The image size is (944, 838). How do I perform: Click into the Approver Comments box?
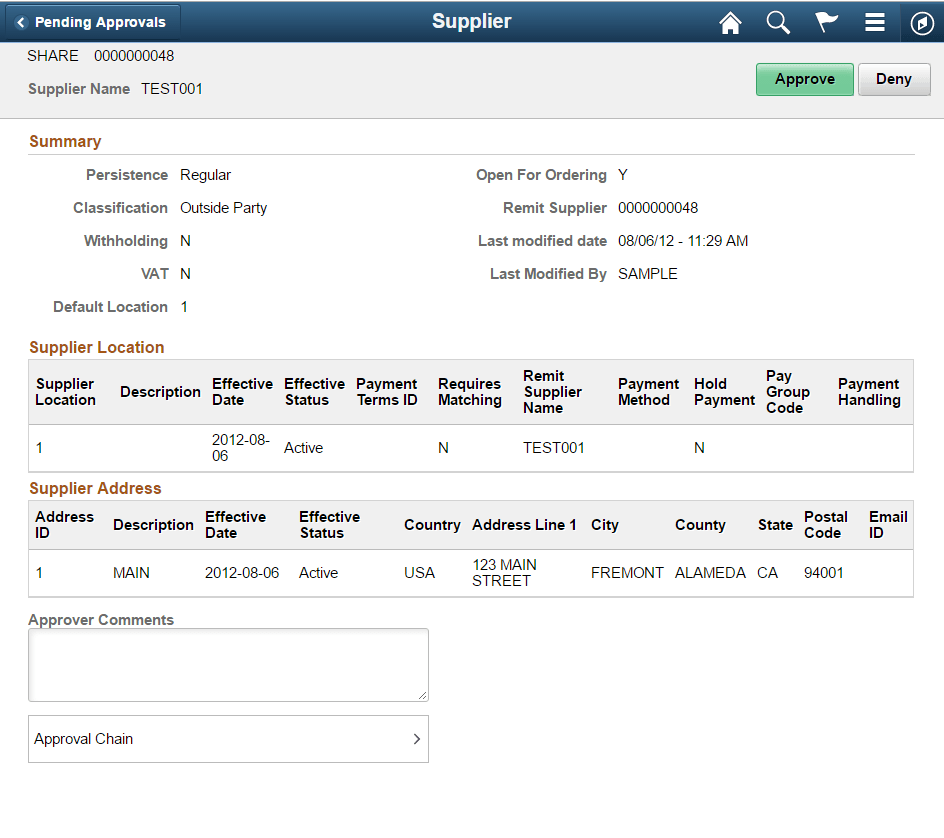click(228, 664)
